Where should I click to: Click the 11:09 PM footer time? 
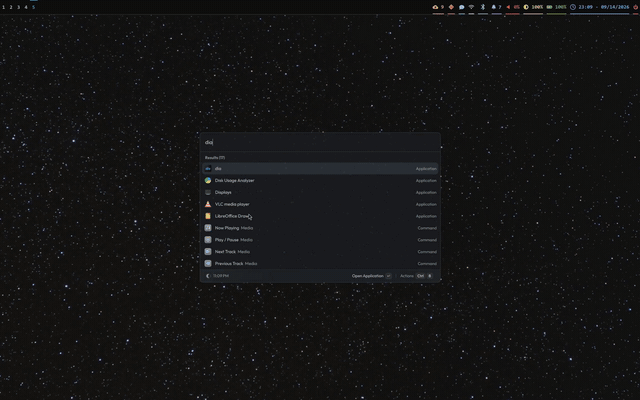pos(221,276)
